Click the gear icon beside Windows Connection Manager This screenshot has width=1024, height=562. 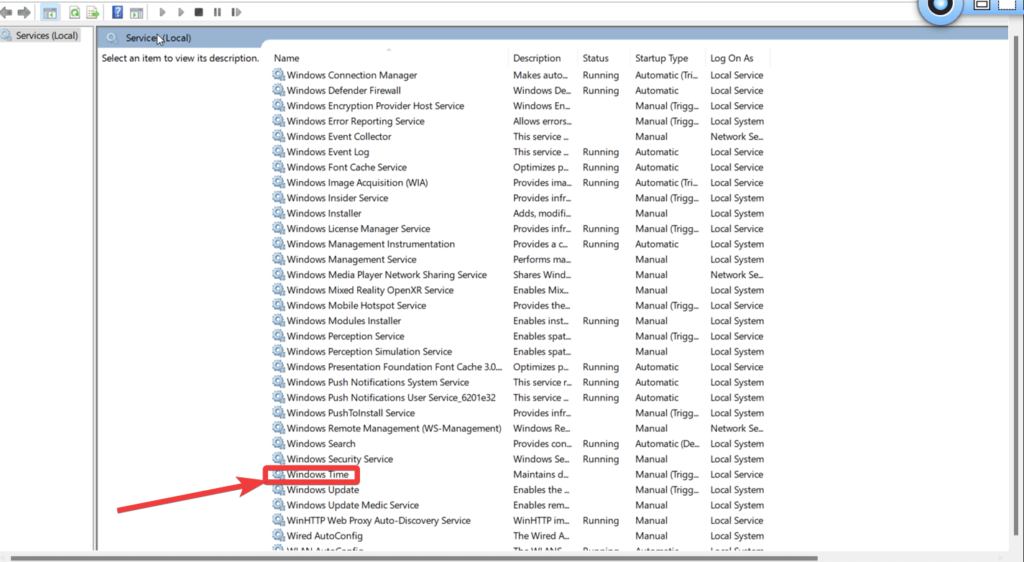click(x=279, y=74)
